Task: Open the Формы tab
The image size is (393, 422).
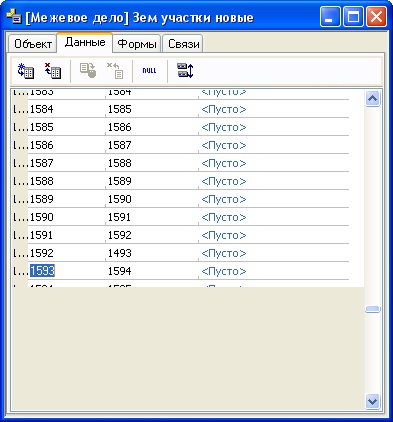Action: 137,44
